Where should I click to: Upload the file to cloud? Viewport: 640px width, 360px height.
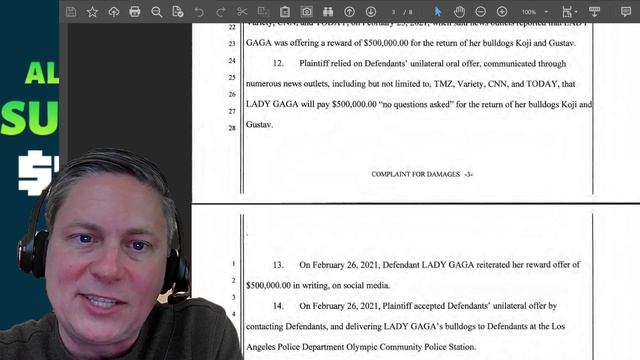tap(113, 12)
